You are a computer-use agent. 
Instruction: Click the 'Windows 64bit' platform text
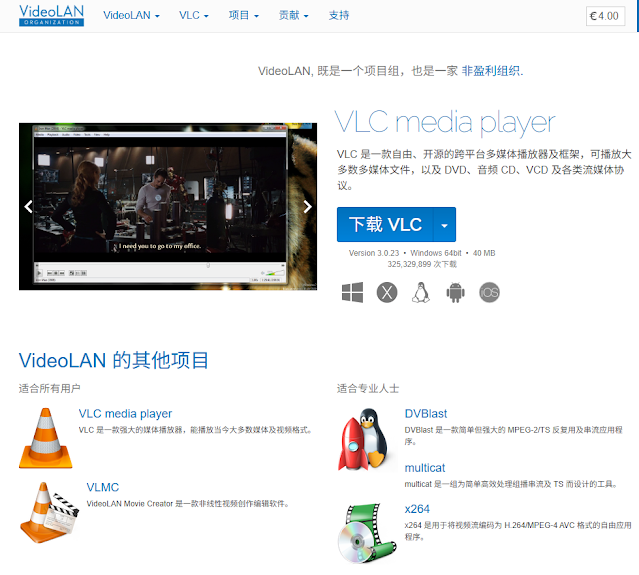436,253
